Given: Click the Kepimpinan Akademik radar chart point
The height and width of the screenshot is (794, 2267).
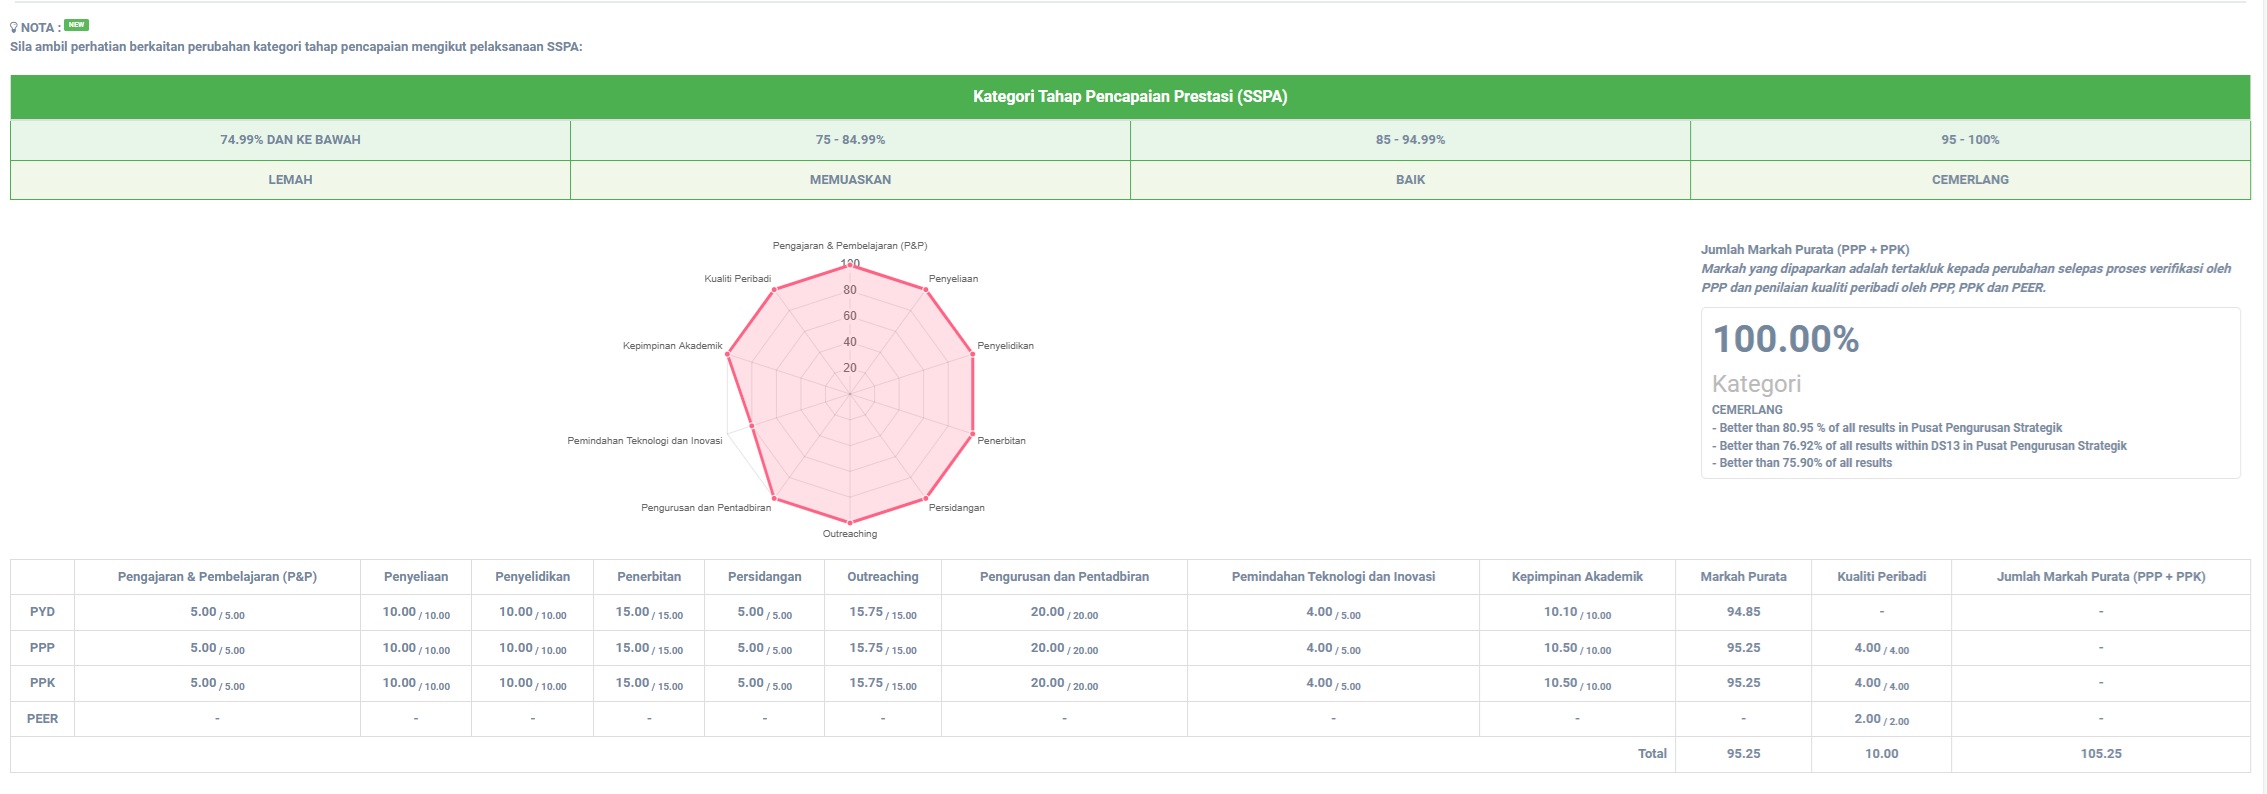Looking at the screenshot, I should click(728, 354).
